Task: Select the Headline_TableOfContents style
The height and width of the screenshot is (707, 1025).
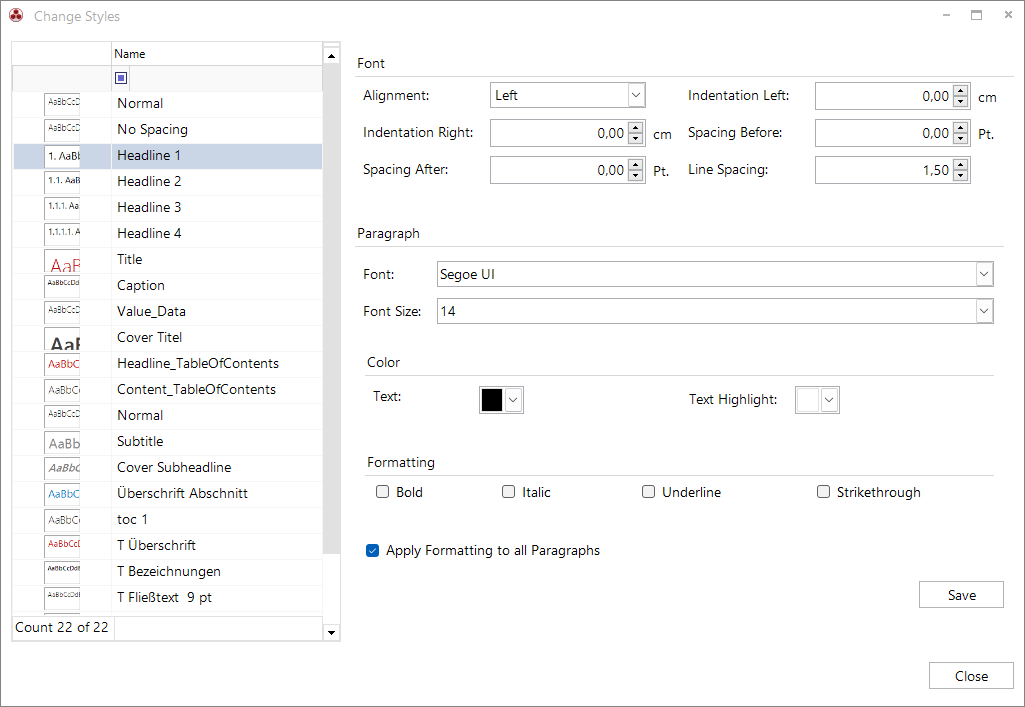Action: [167, 364]
